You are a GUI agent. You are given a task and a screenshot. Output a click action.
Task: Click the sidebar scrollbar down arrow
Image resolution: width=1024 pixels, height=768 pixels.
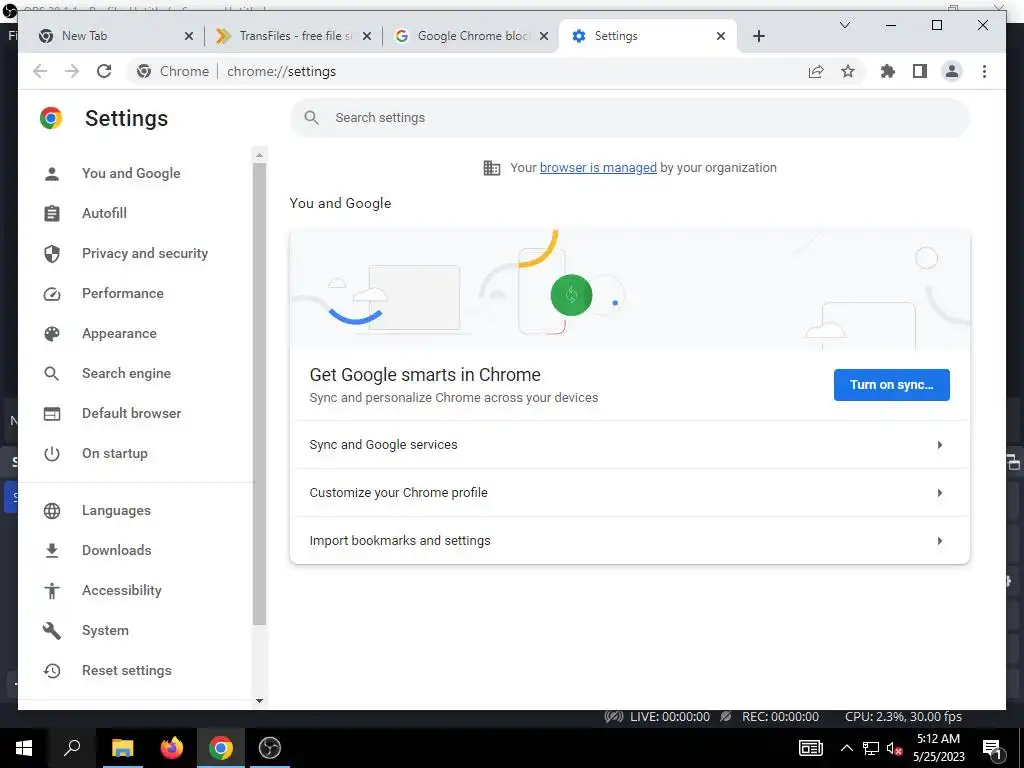coord(259,701)
